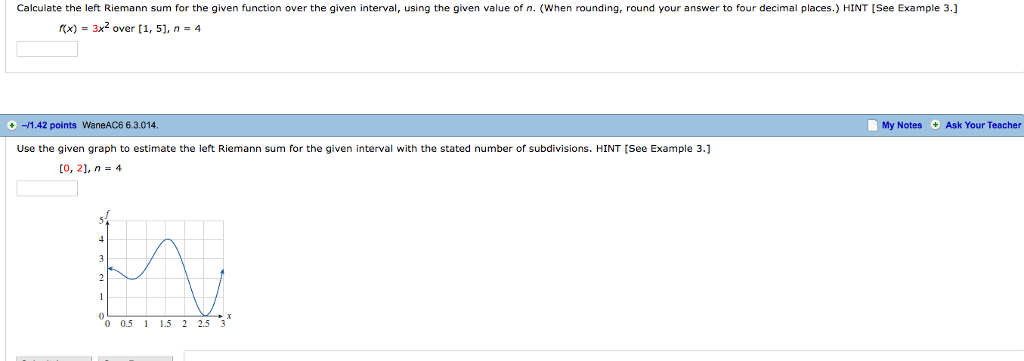The image size is (1024, 361).
Task: Open the Ask Your Teacher link
Action: [983, 125]
